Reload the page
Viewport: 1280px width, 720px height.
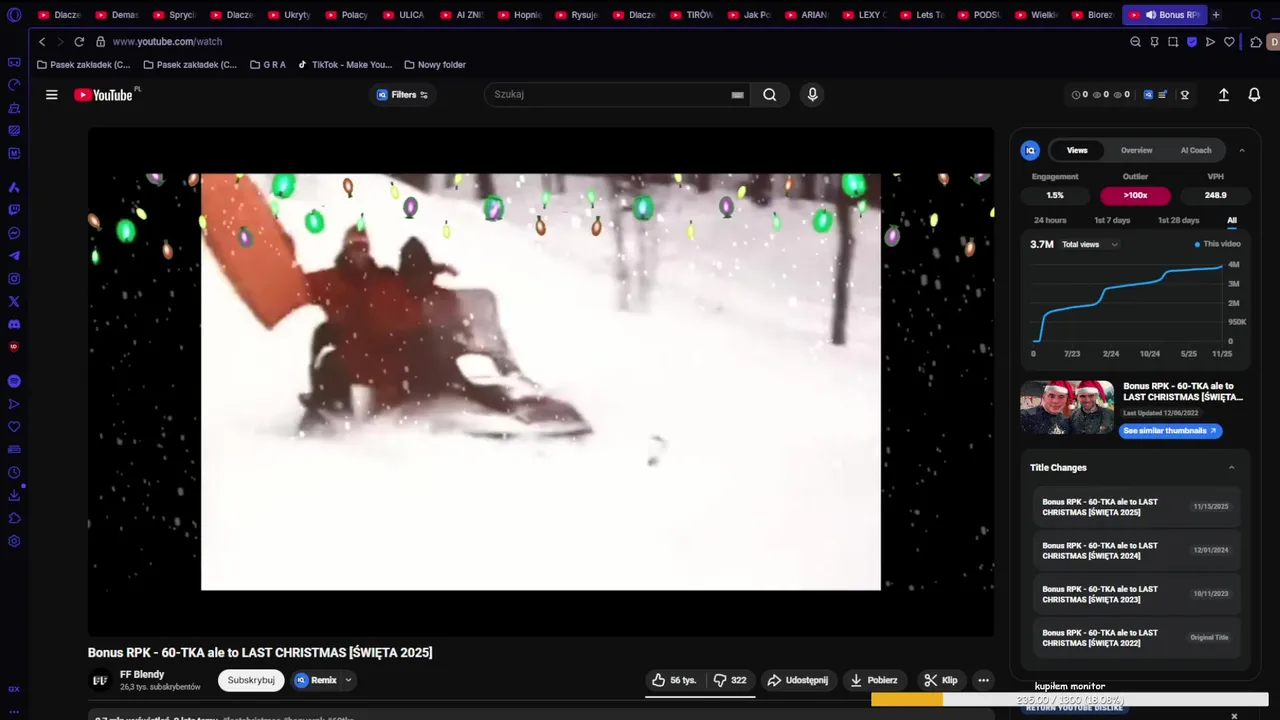[79, 42]
